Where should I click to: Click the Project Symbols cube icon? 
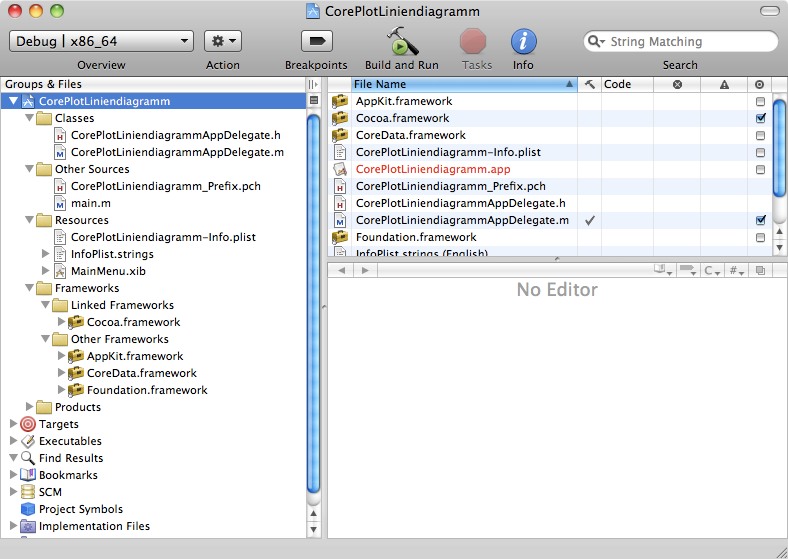click(x=28, y=509)
